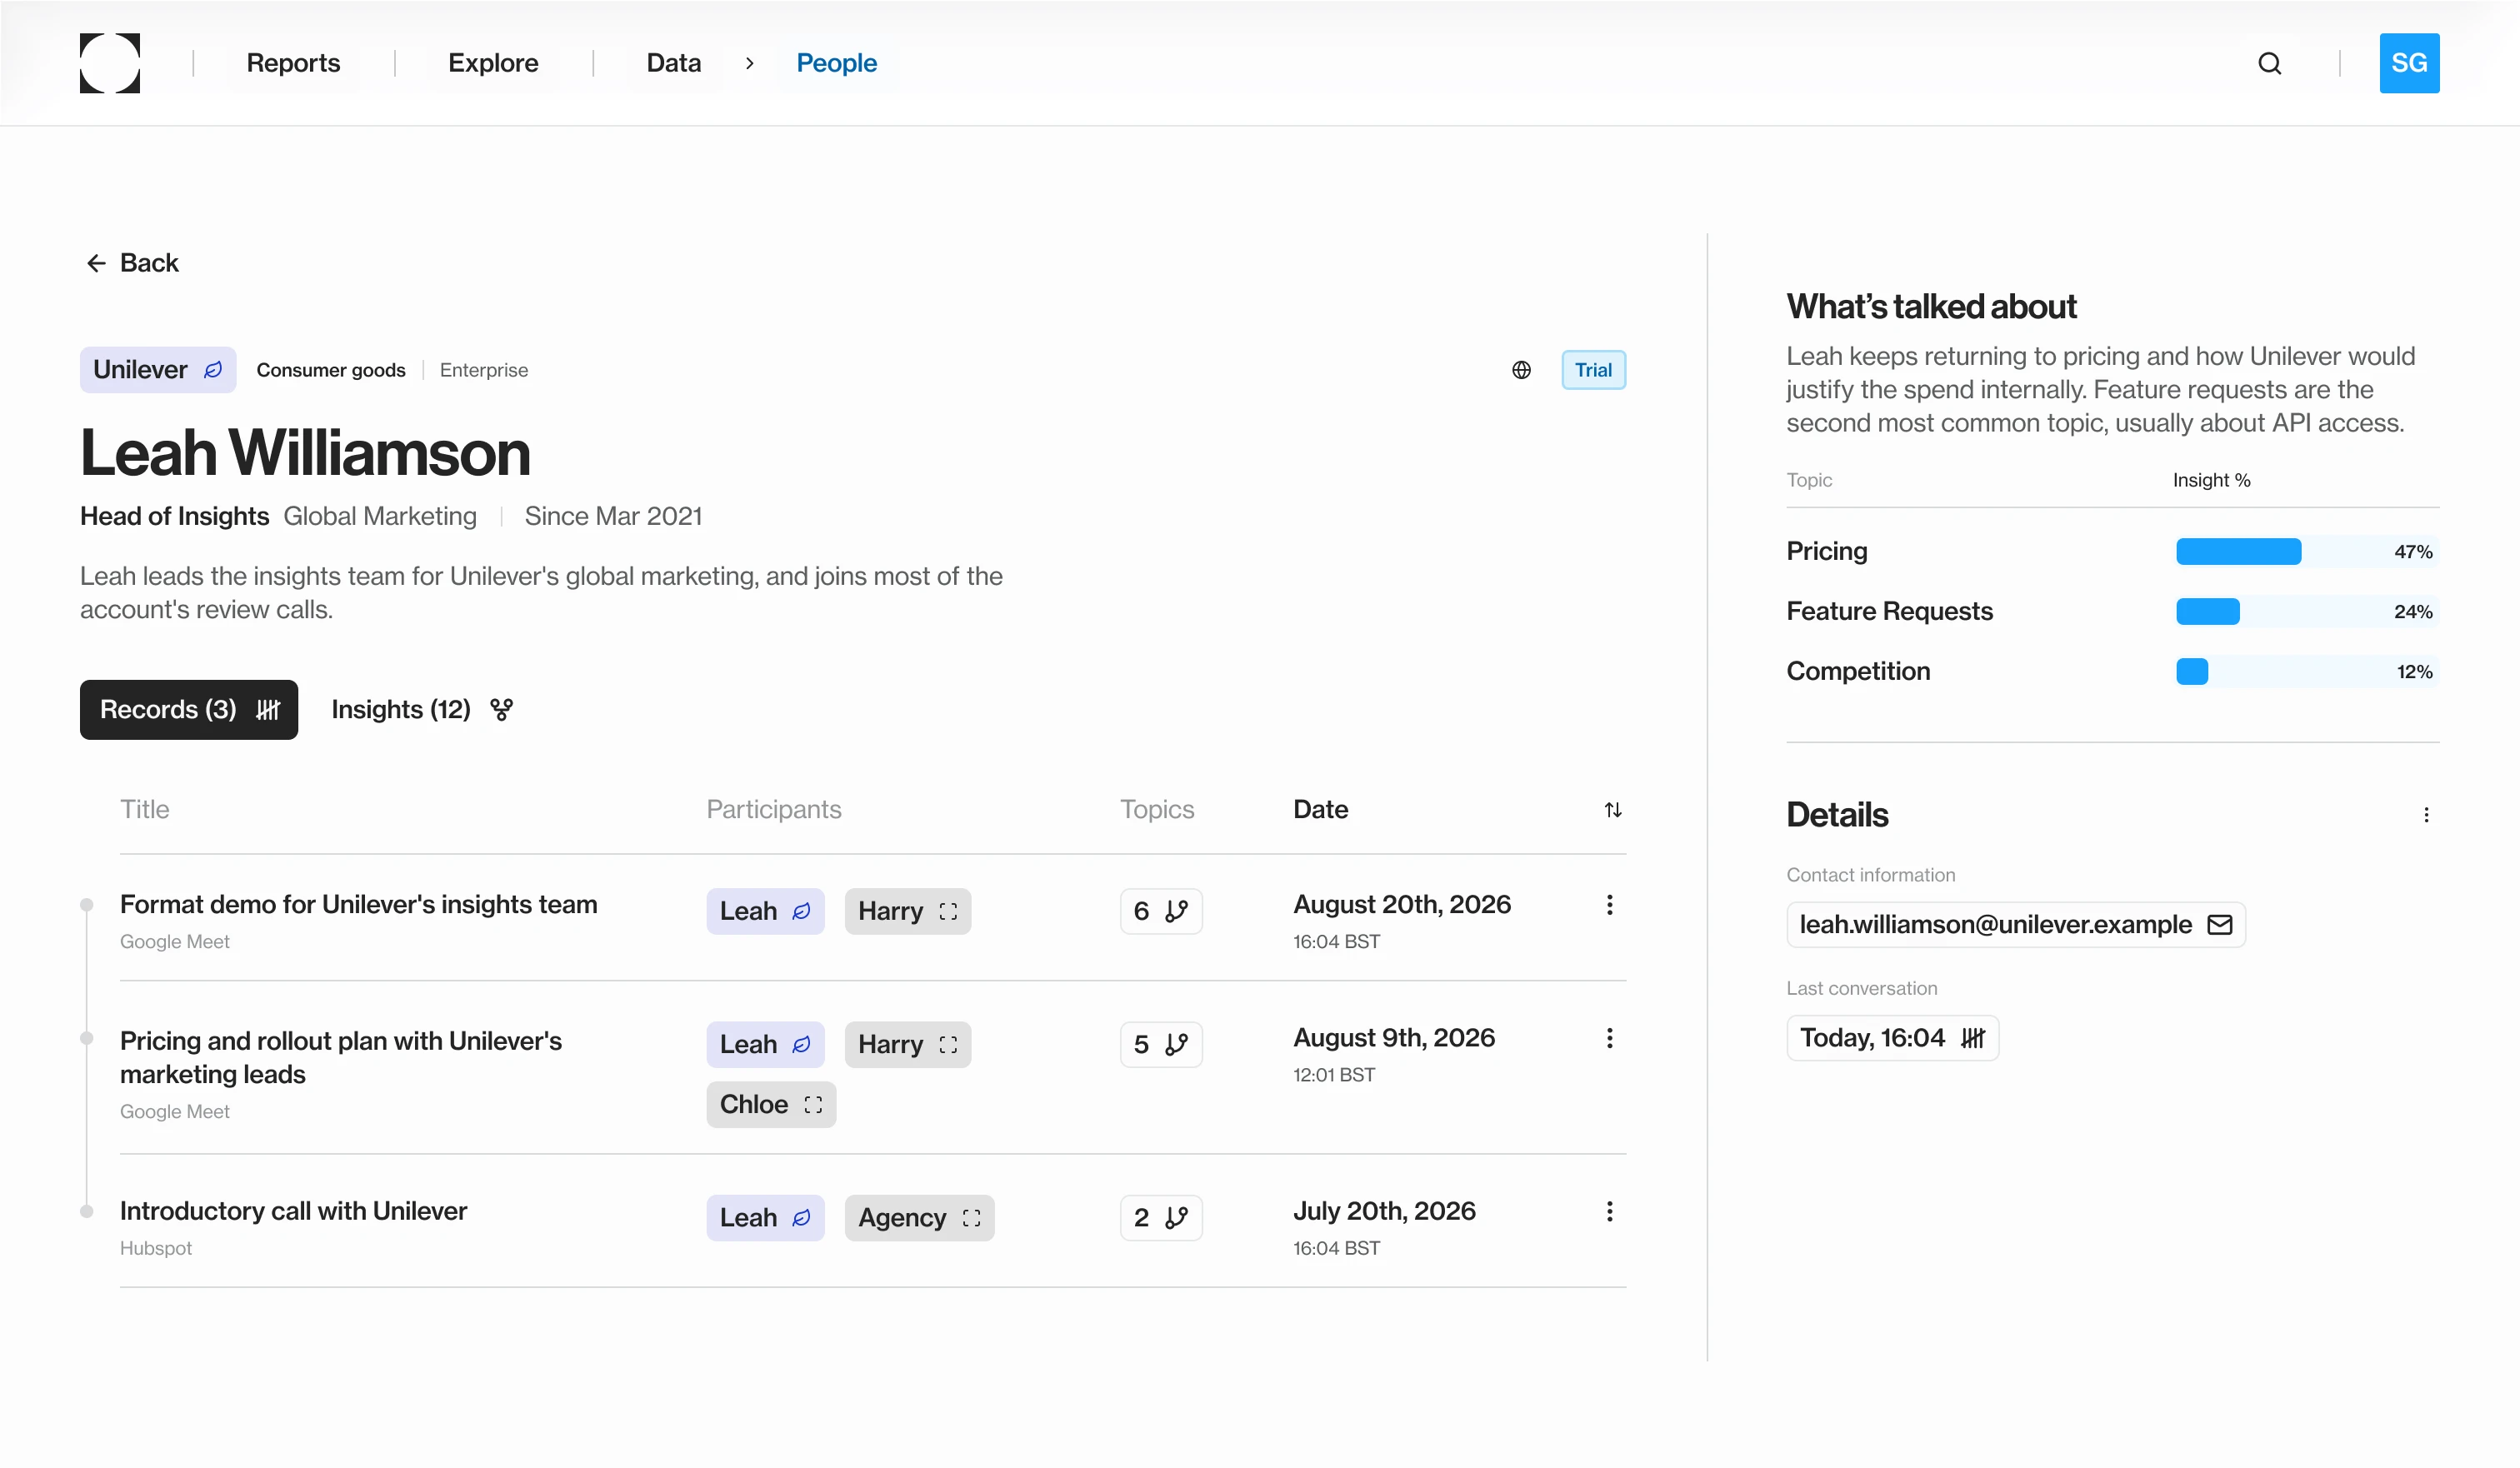Click Leah chip in Format demo row
The height and width of the screenshot is (1468, 2520).
pyautogui.click(x=765, y=911)
